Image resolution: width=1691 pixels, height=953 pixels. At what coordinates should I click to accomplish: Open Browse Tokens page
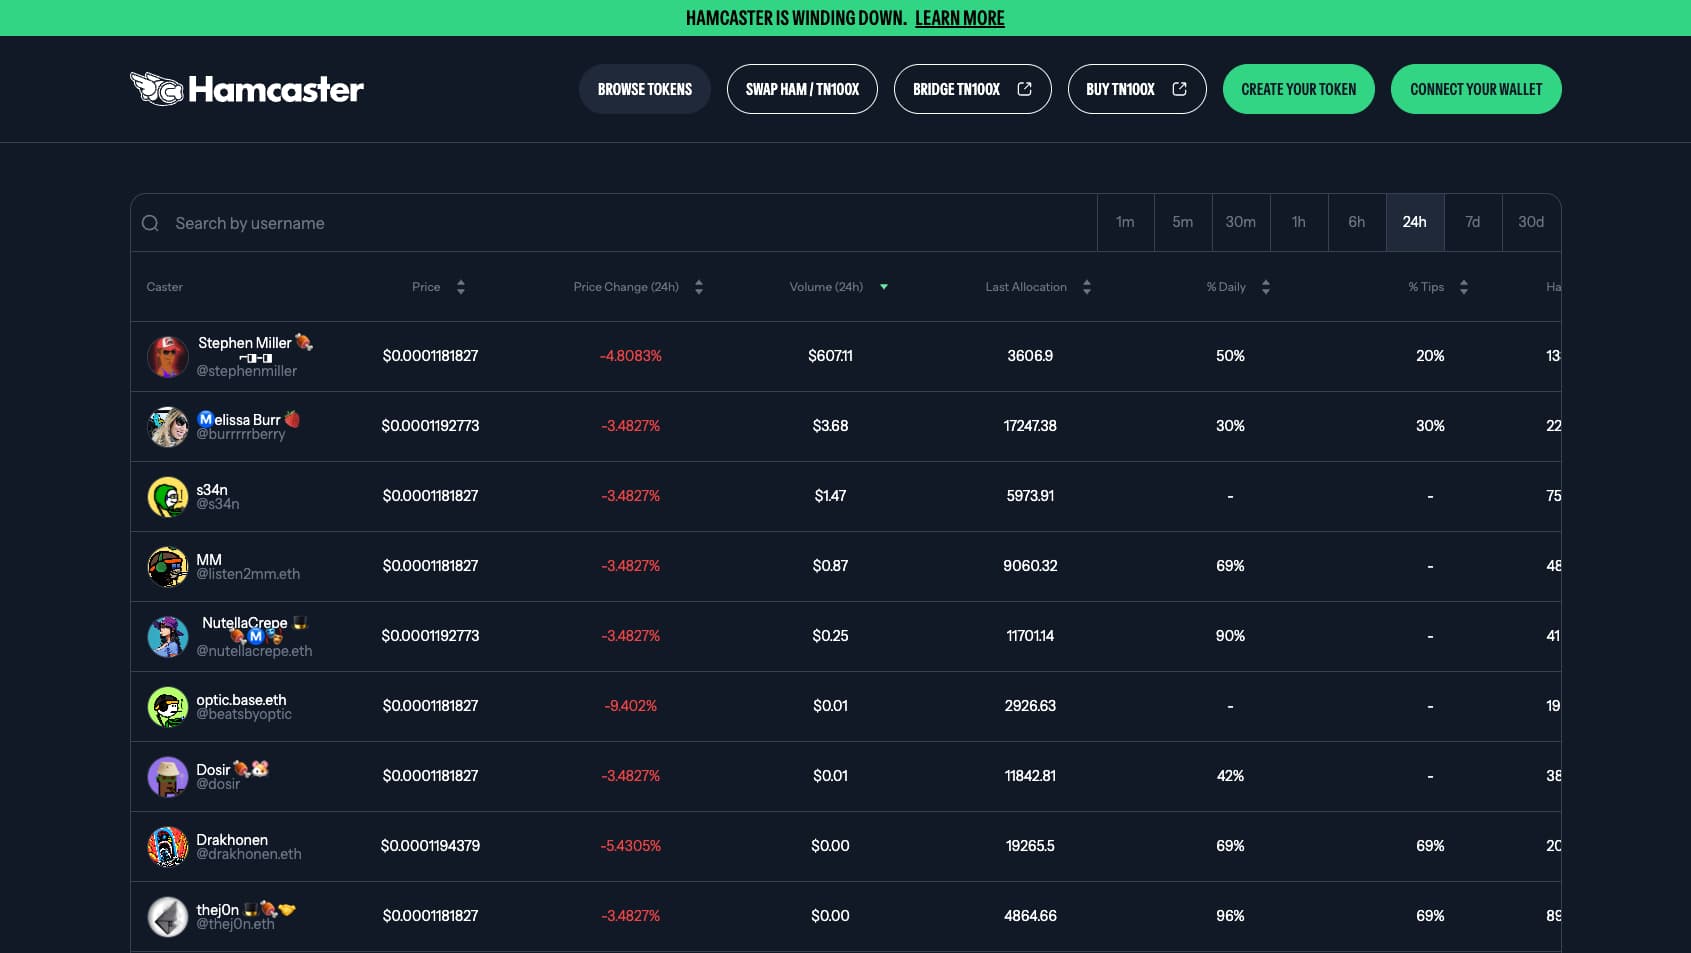(x=645, y=89)
